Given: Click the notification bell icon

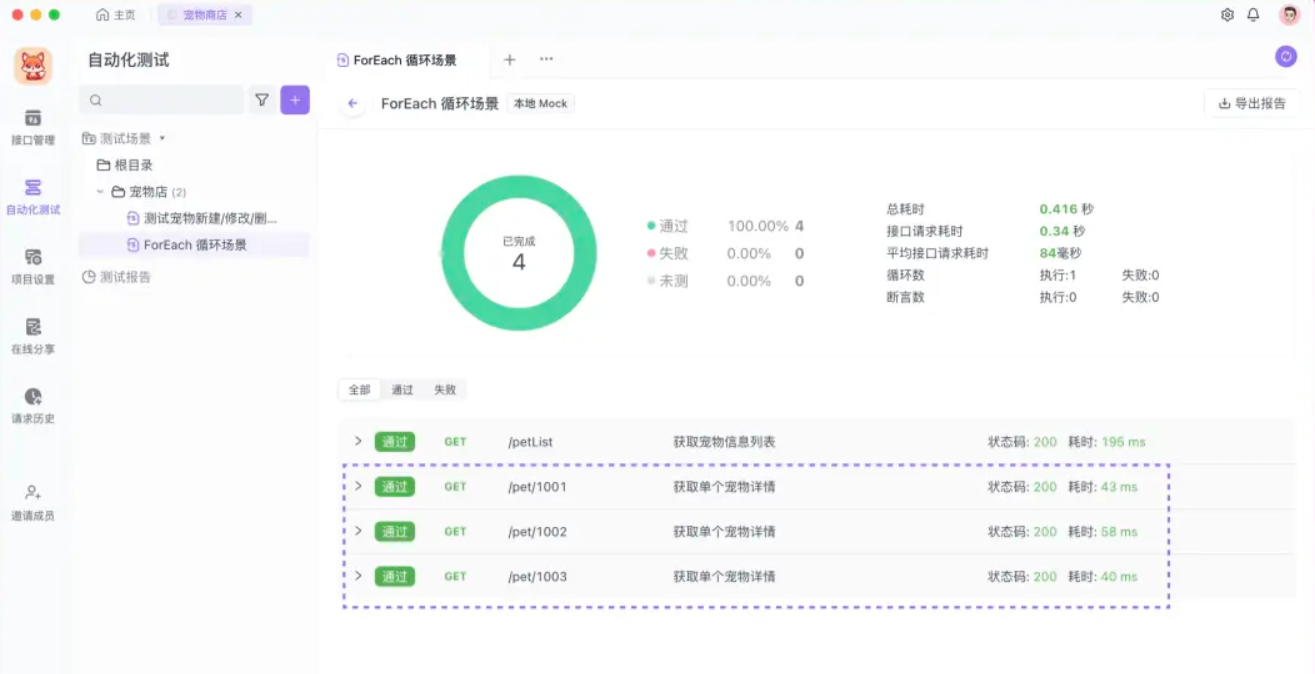Looking at the screenshot, I should (1253, 16).
